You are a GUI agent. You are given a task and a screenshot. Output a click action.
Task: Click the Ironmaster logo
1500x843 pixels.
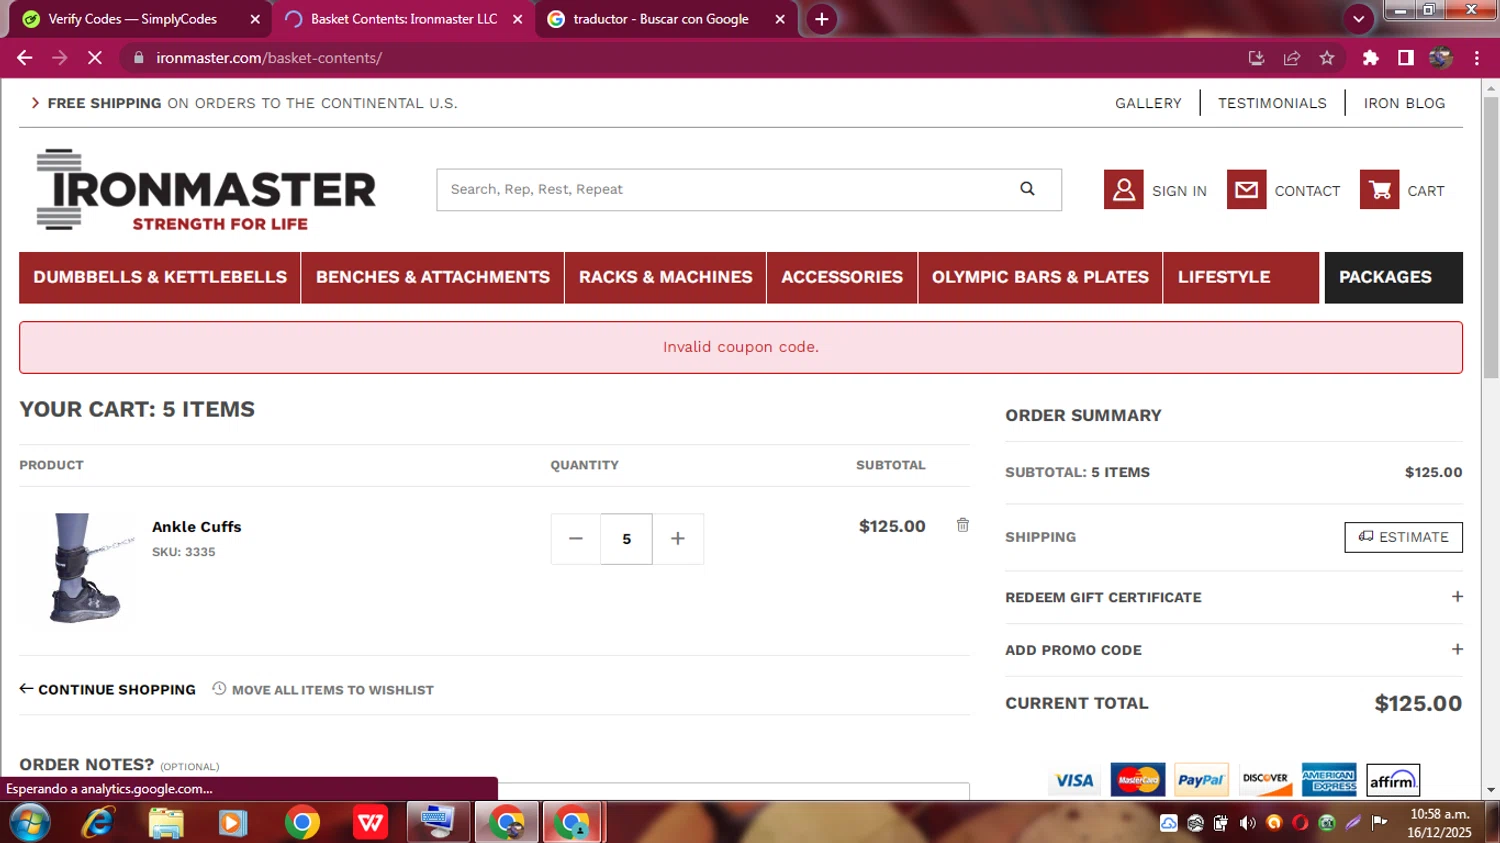click(x=206, y=190)
